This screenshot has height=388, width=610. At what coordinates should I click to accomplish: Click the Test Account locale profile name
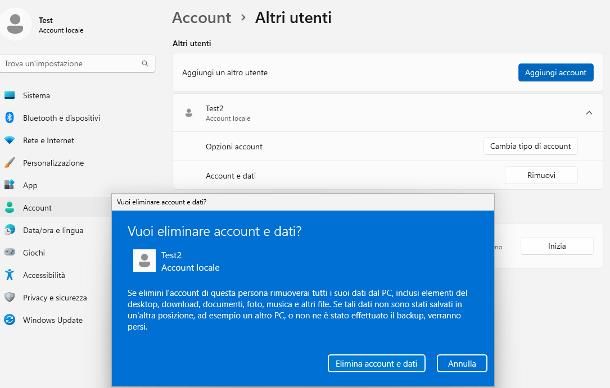point(61,25)
